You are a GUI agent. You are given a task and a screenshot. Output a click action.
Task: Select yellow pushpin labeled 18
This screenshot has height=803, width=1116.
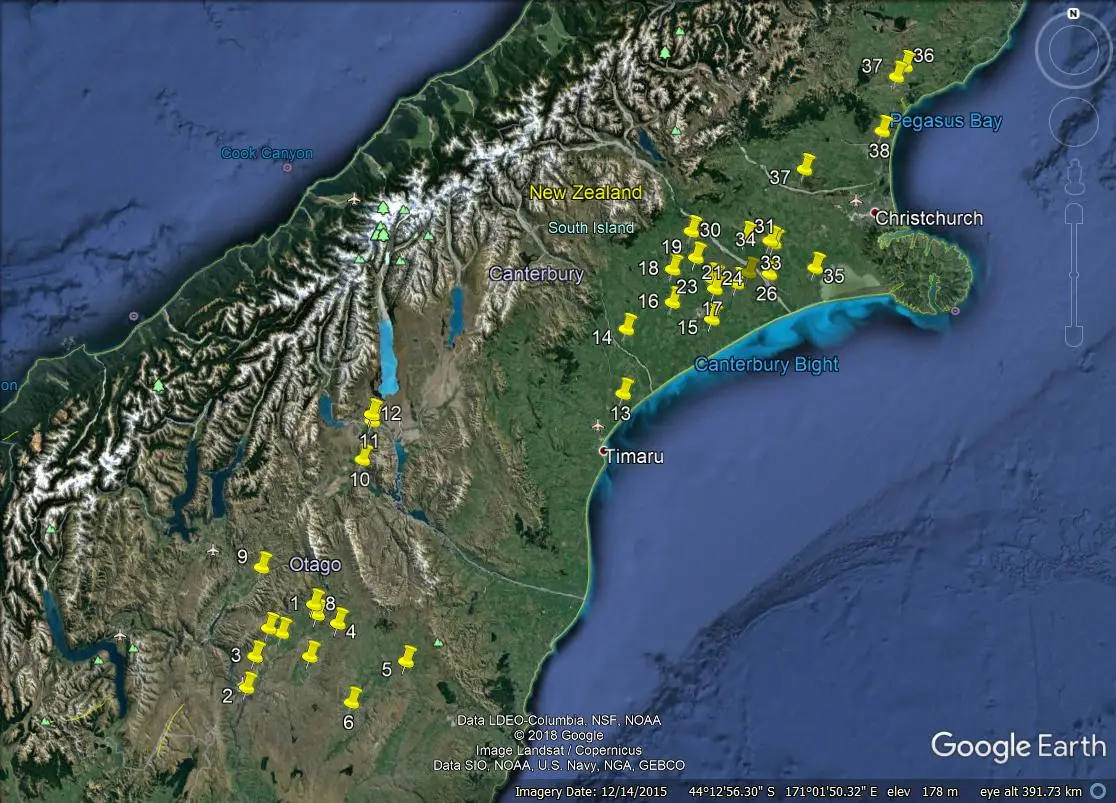coord(673,266)
